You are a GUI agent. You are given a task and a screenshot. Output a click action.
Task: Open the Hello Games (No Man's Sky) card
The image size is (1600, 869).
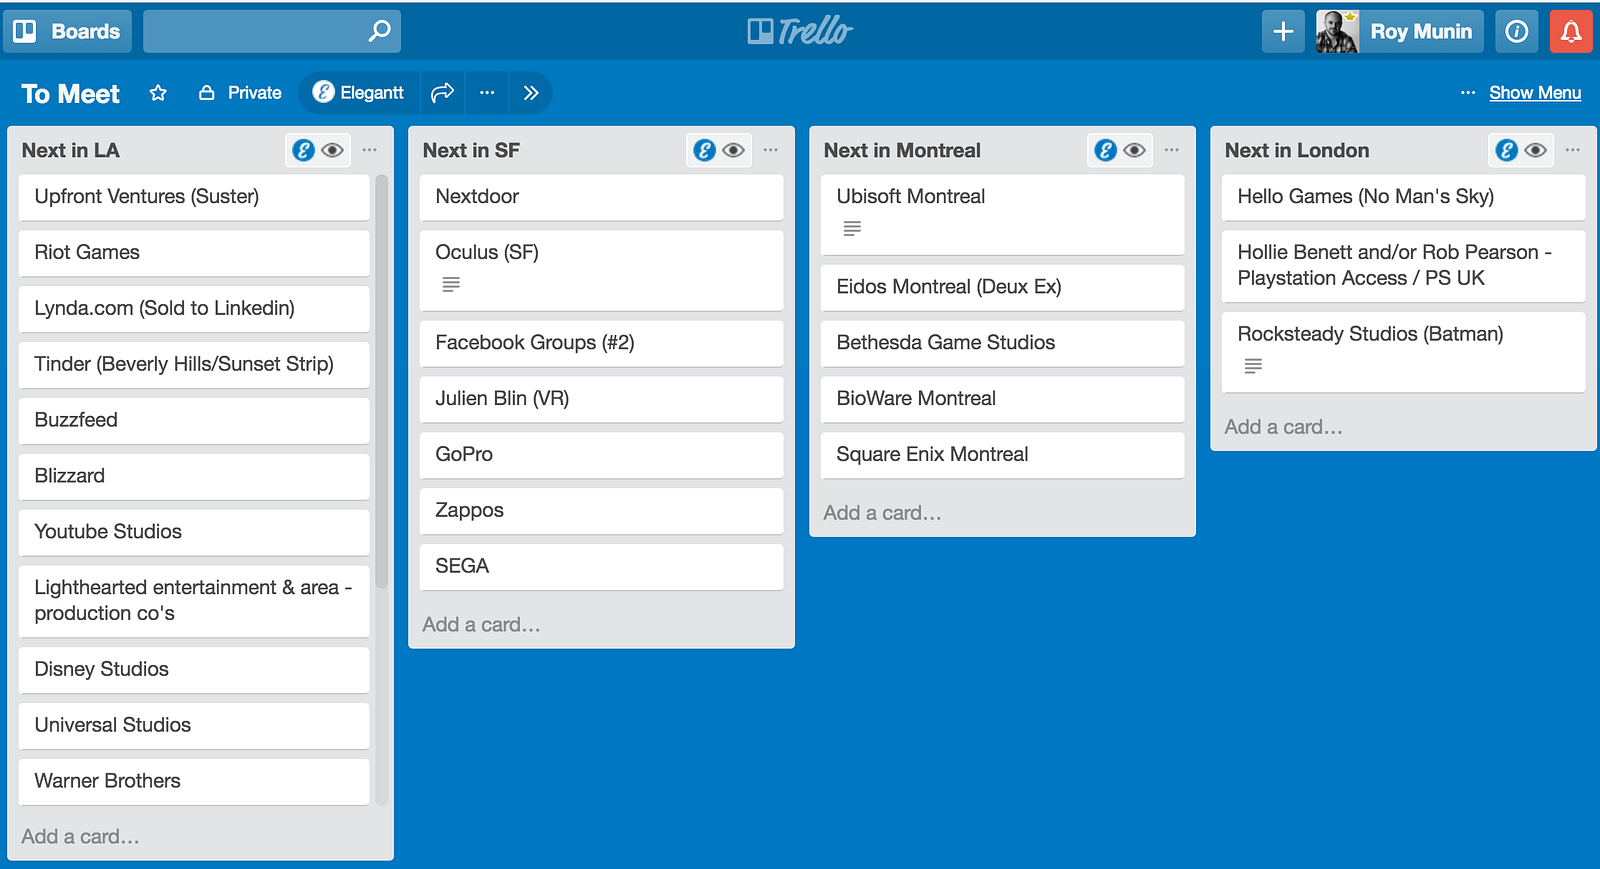click(1403, 197)
